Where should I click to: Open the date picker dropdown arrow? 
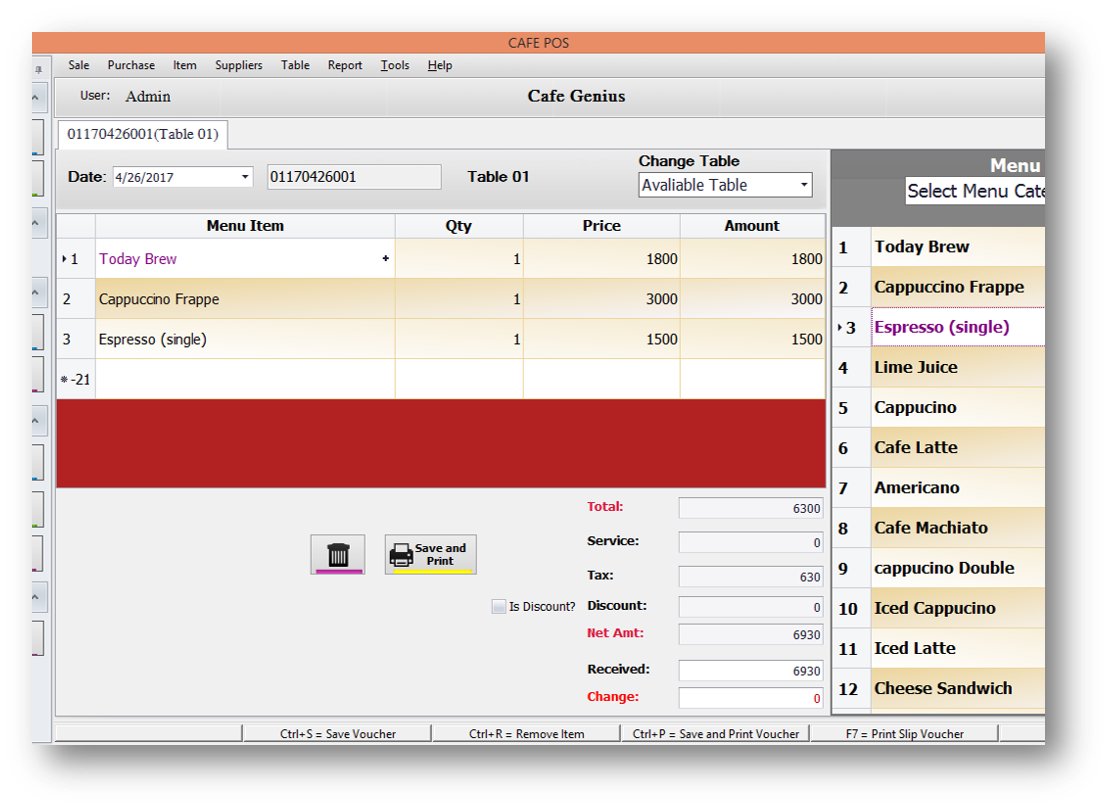tap(245, 178)
